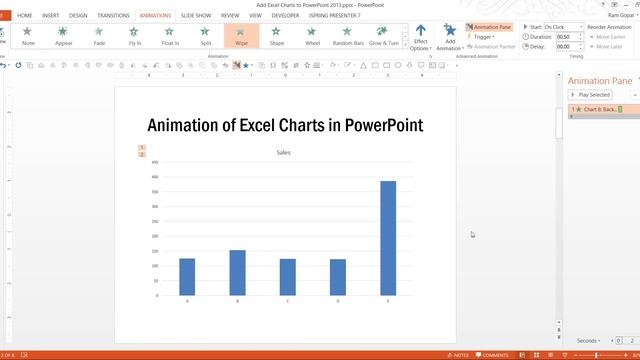The height and width of the screenshot is (360, 640).
Task: Open the DESIGN ribbon tab
Action: (x=78, y=16)
